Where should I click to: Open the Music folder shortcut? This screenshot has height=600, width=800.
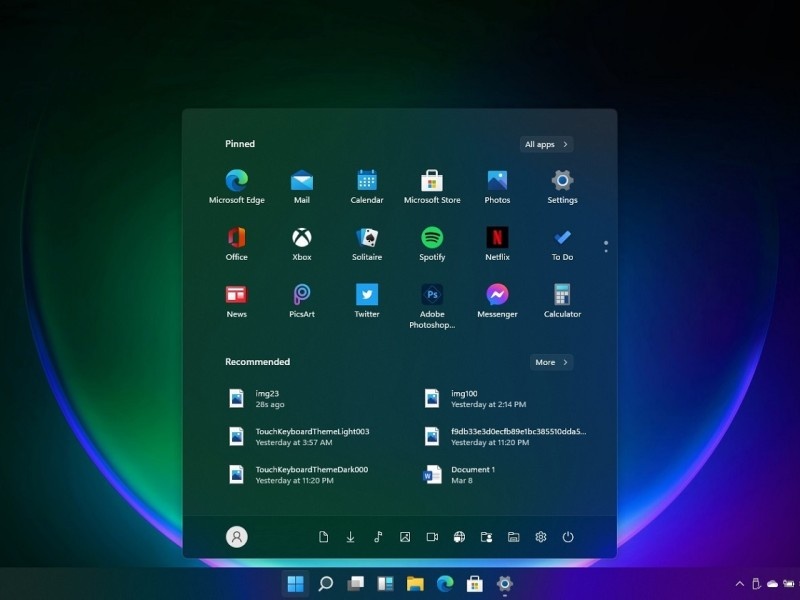point(377,537)
